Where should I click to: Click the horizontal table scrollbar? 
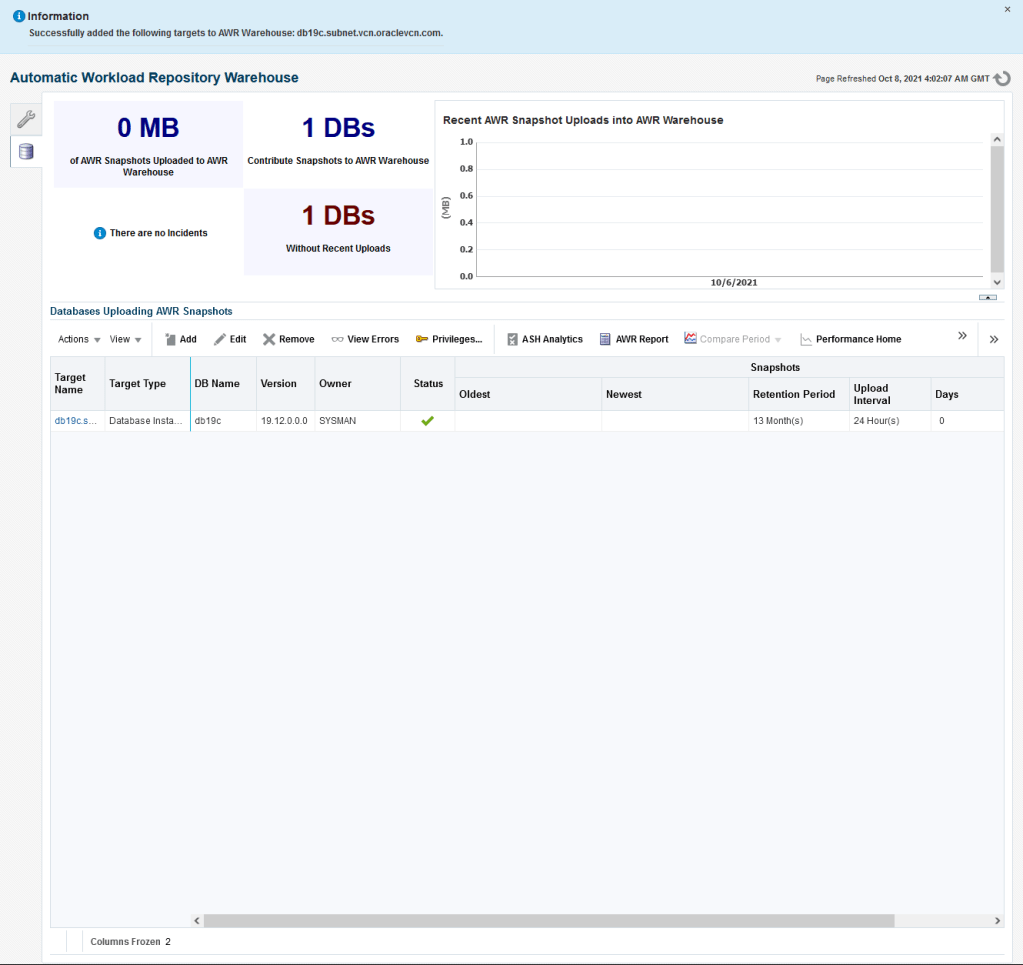(x=548, y=921)
